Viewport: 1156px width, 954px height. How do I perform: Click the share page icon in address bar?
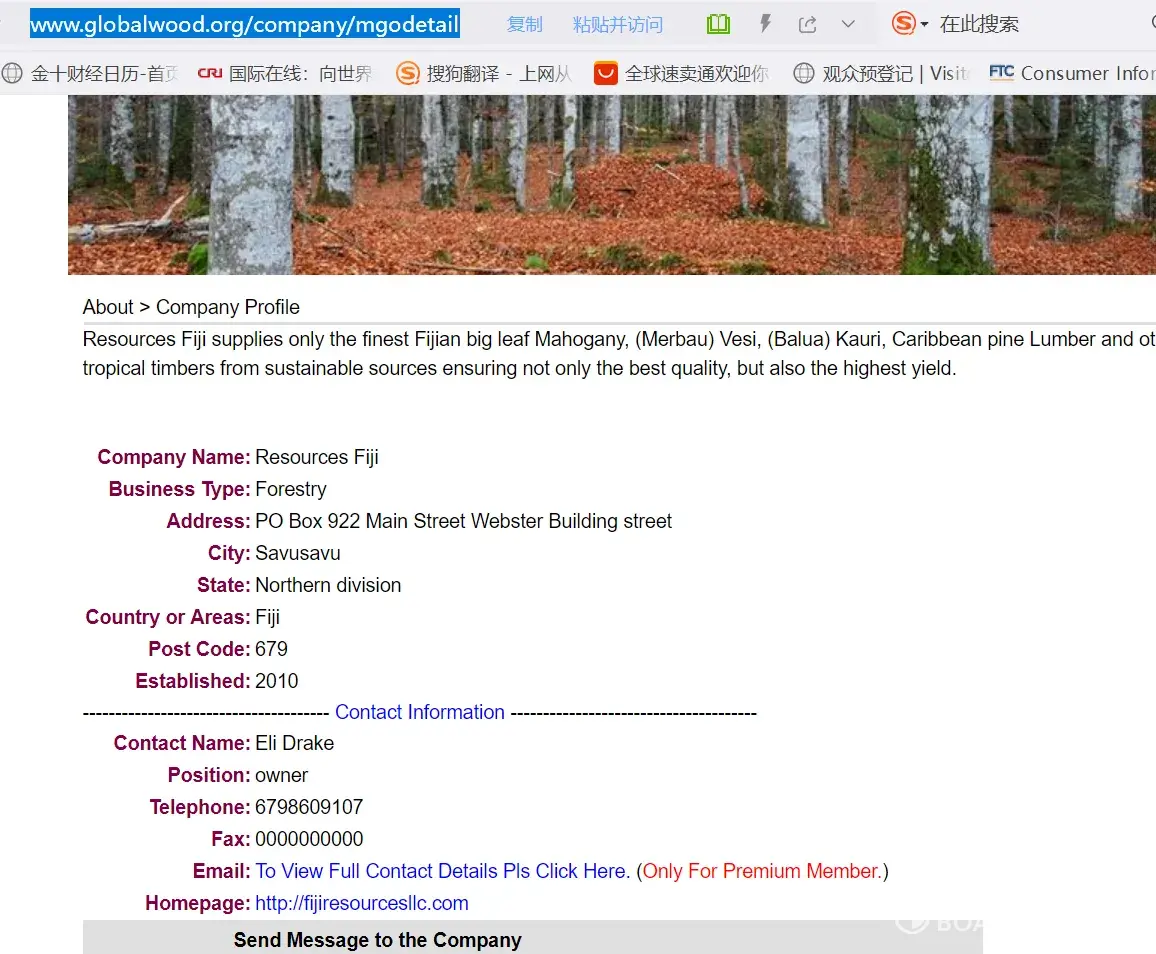click(x=808, y=25)
